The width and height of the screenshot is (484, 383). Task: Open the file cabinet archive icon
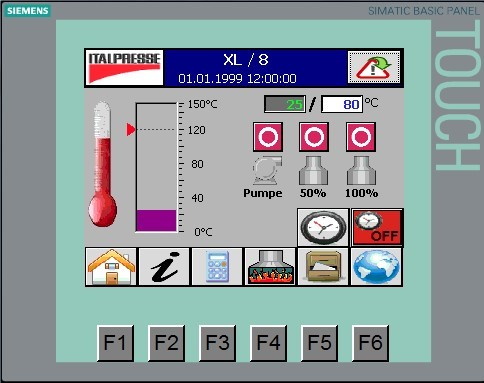tap(323, 267)
